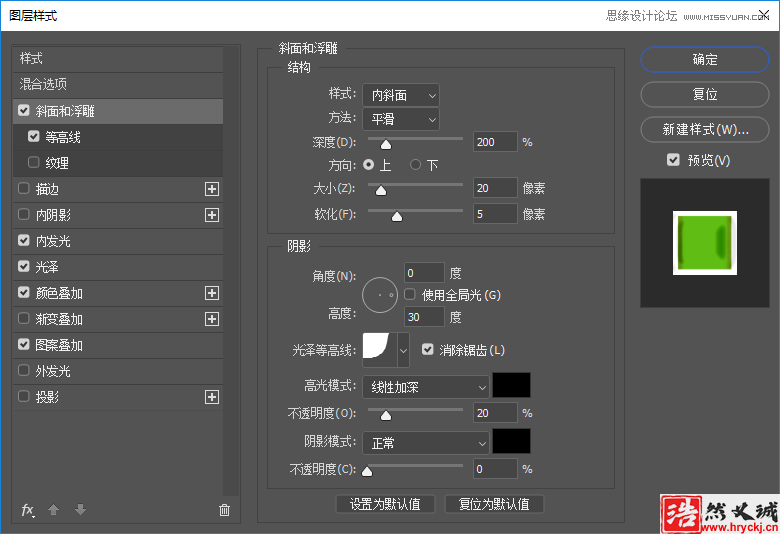Select the 内发光 row label

(53, 241)
